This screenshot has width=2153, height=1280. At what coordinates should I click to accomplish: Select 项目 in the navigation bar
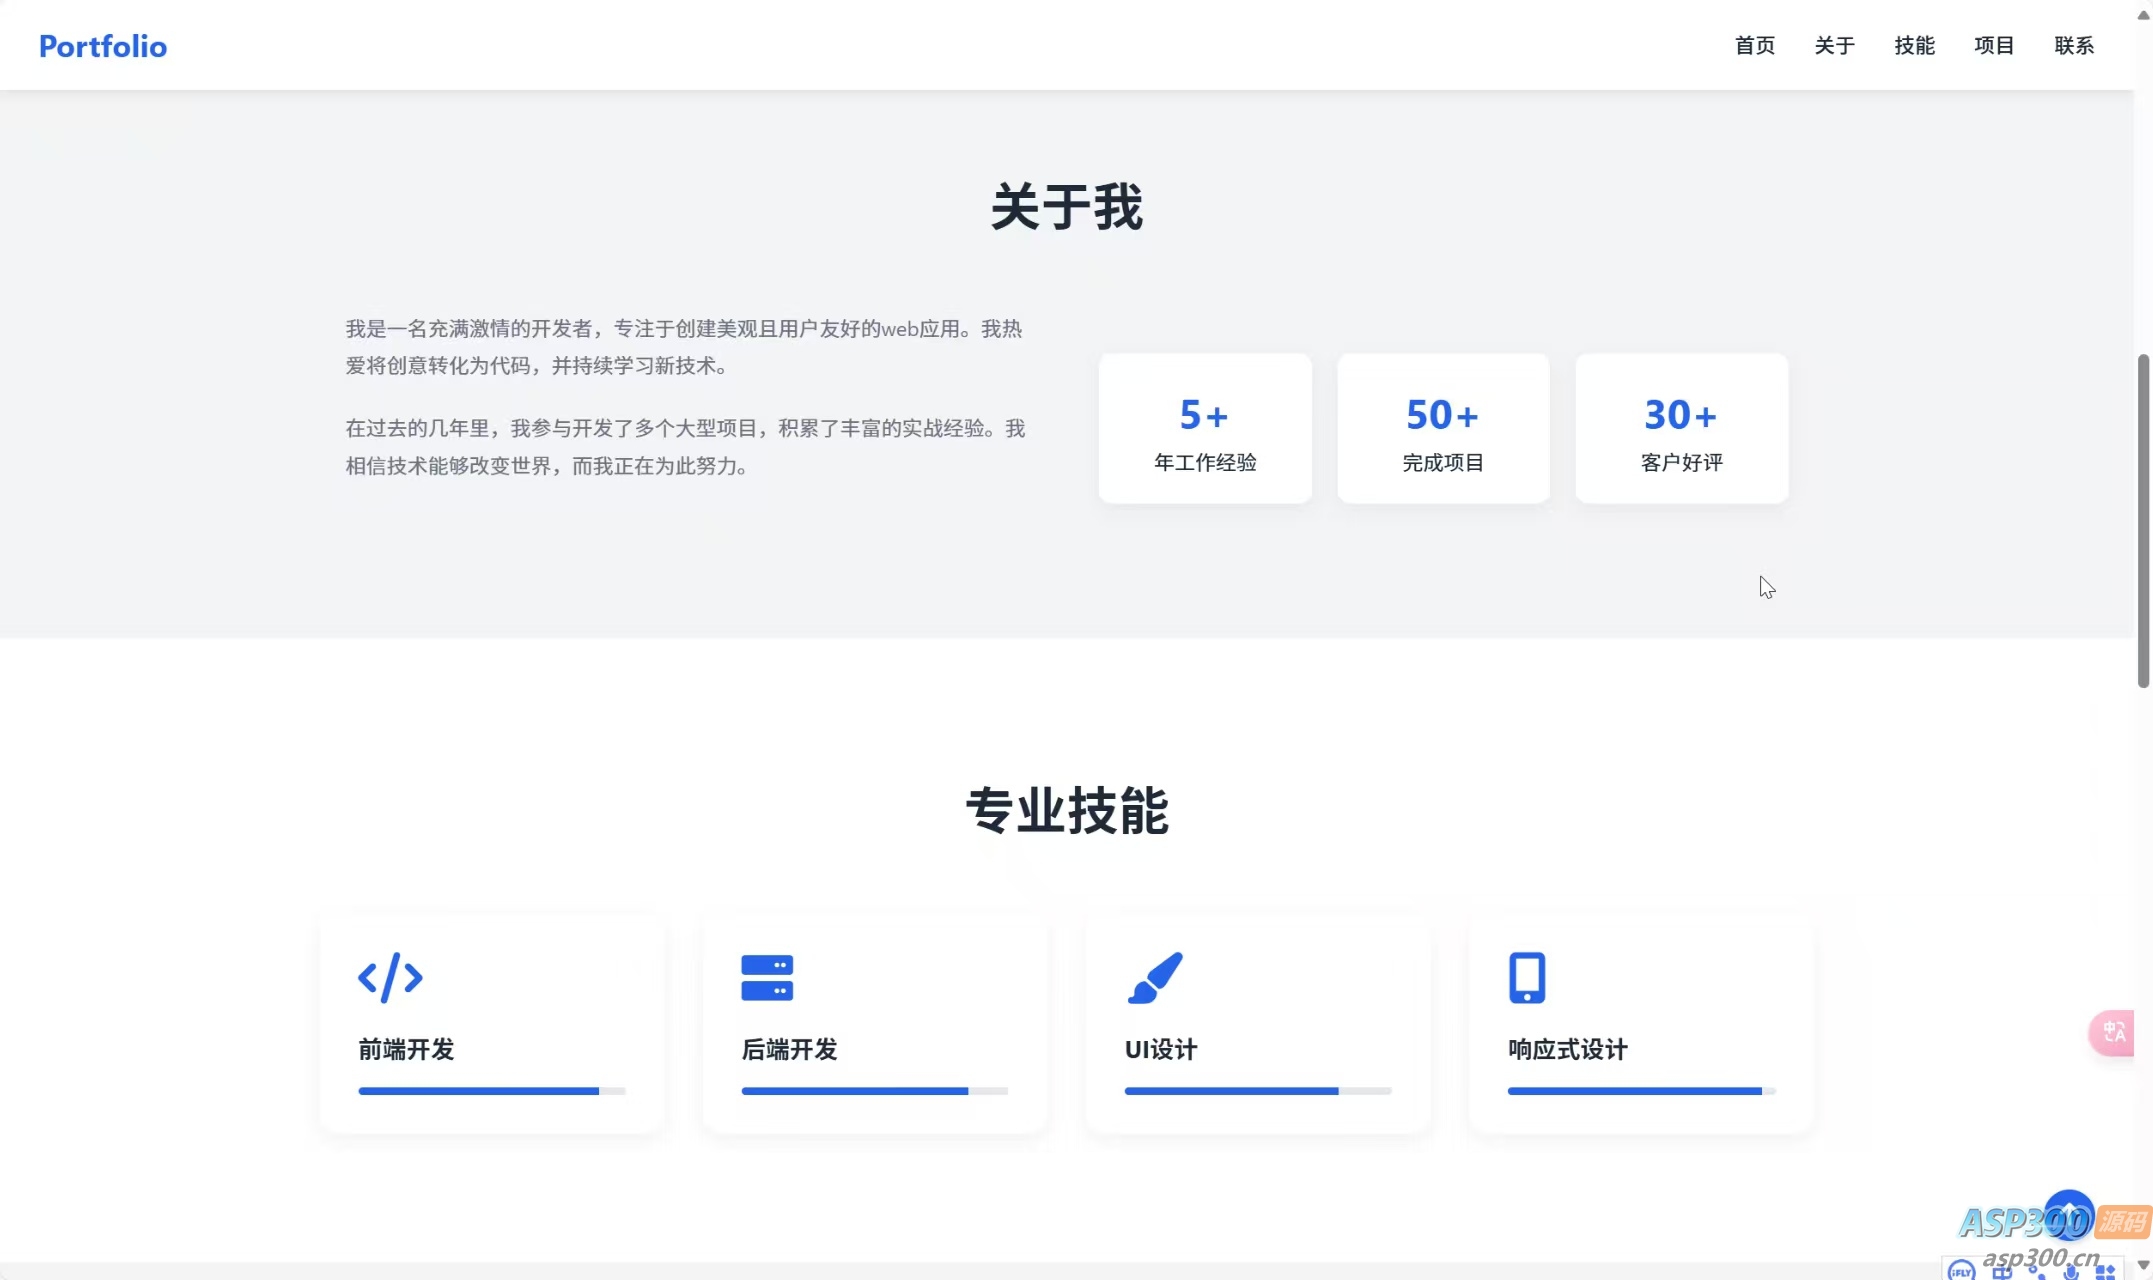pyautogui.click(x=1993, y=45)
